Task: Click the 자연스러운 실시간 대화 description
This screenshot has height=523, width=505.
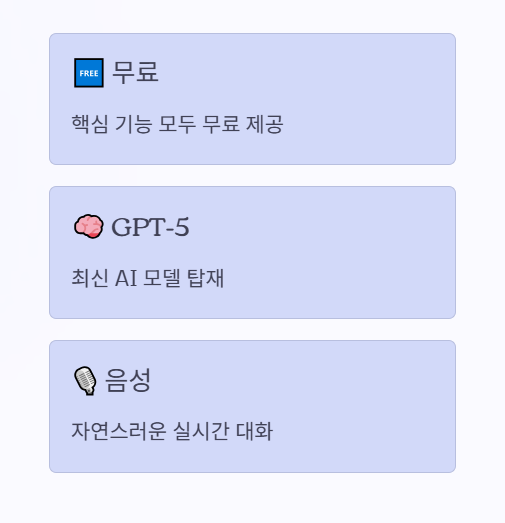Action: (172, 431)
